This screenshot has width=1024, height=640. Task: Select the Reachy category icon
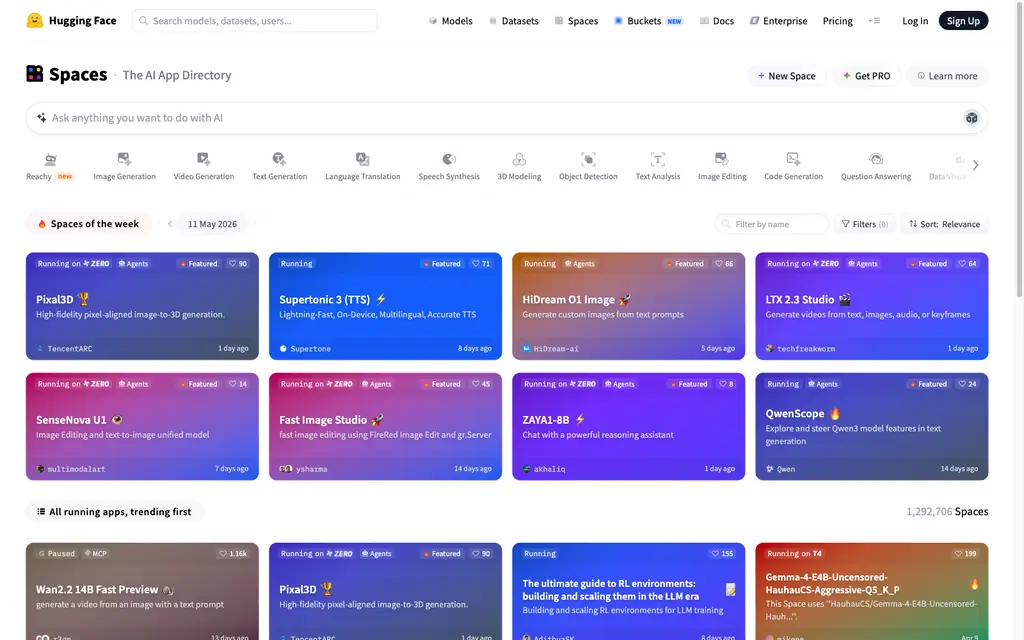(50, 159)
